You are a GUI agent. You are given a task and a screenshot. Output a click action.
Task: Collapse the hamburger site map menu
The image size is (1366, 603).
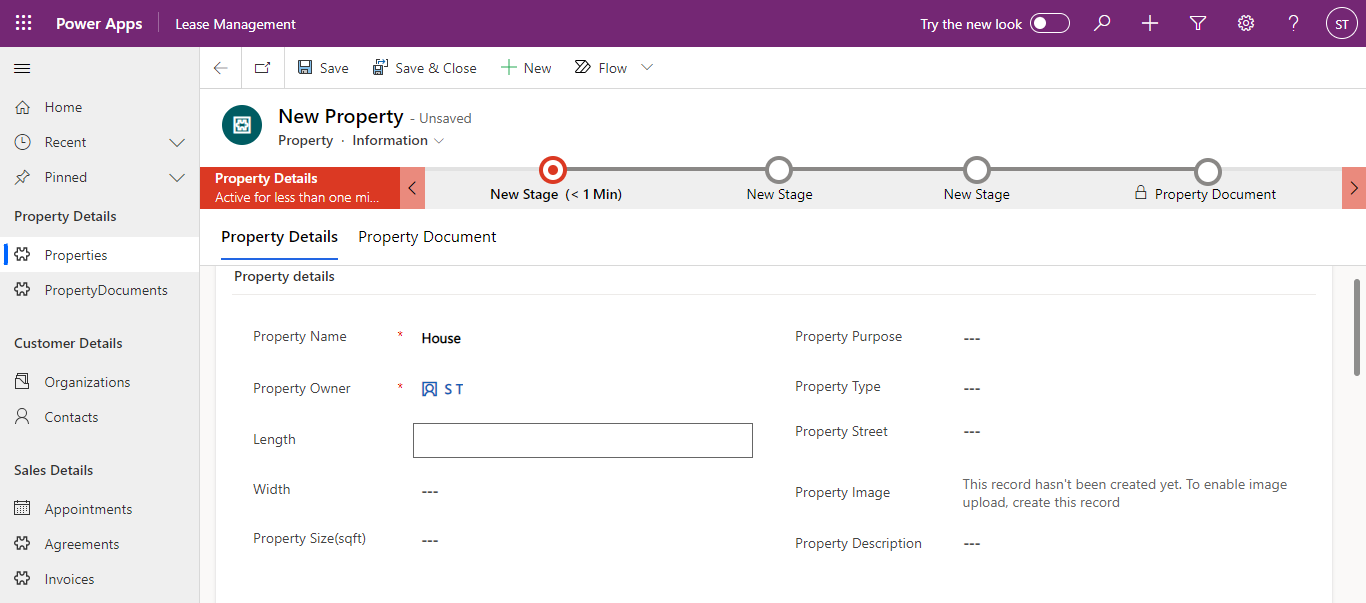click(x=22, y=68)
